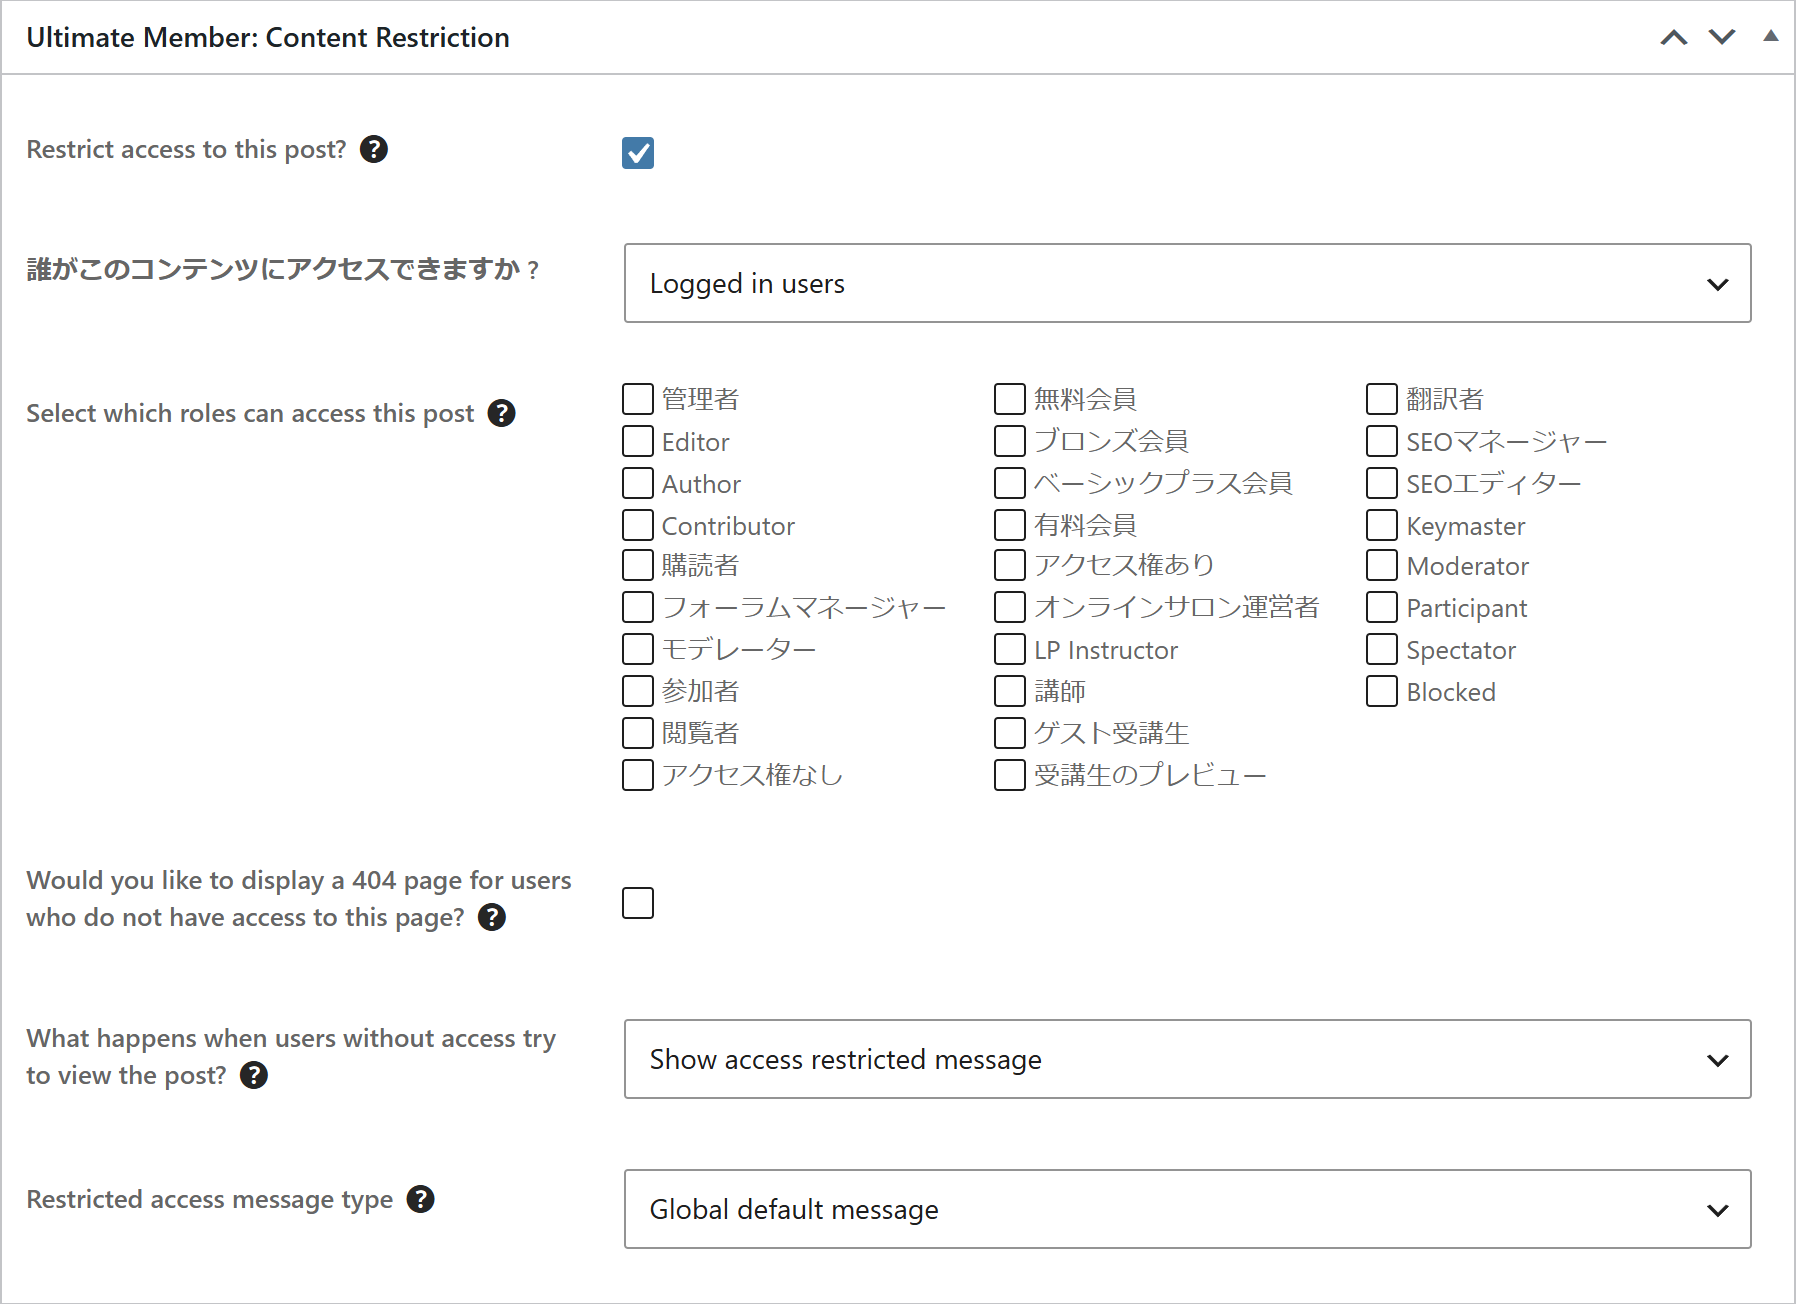Check フォーラムマネージャー role

tap(638, 607)
